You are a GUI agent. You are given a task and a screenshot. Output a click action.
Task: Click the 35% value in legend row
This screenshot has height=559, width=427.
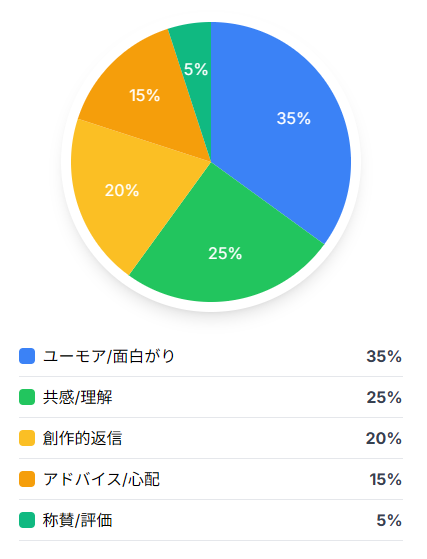[x=384, y=357]
